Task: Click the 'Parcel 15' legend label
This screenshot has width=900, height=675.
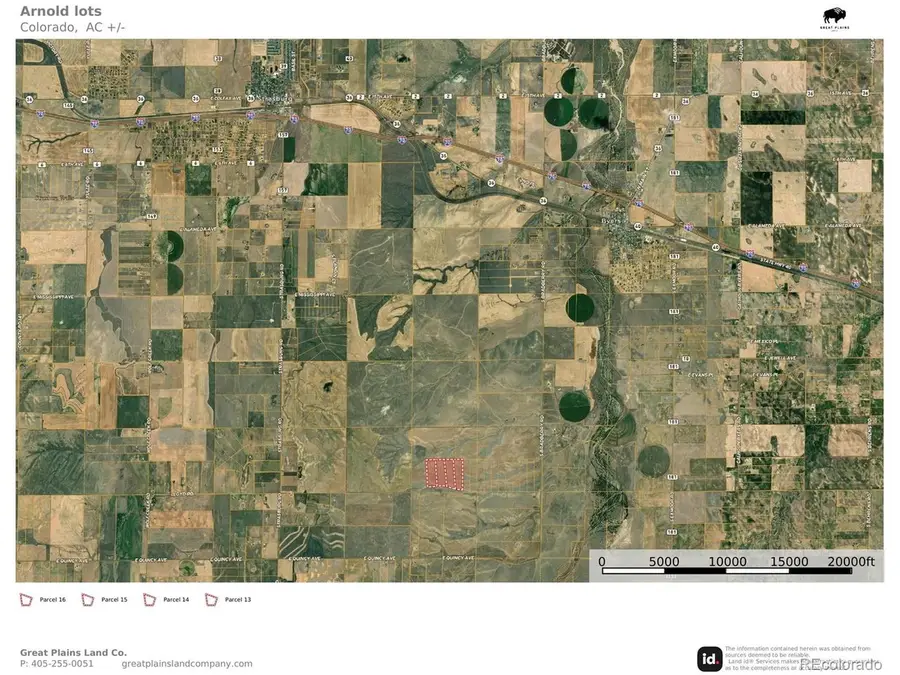Action: pyautogui.click(x=114, y=600)
